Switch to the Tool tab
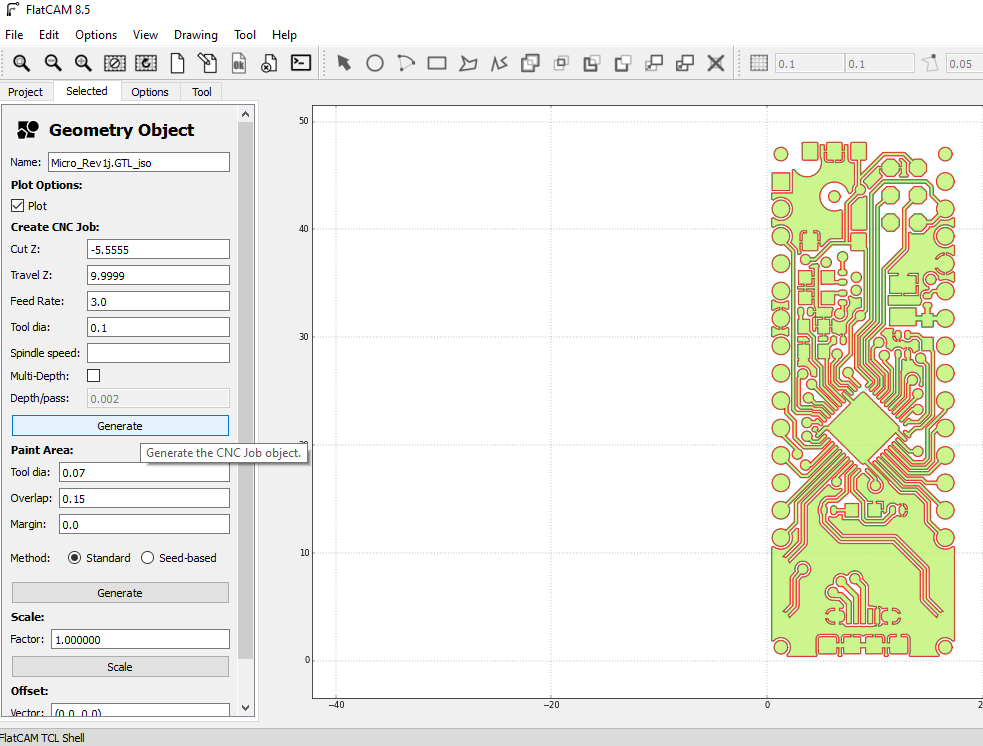Image resolution: width=983 pixels, height=746 pixels. point(201,92)
